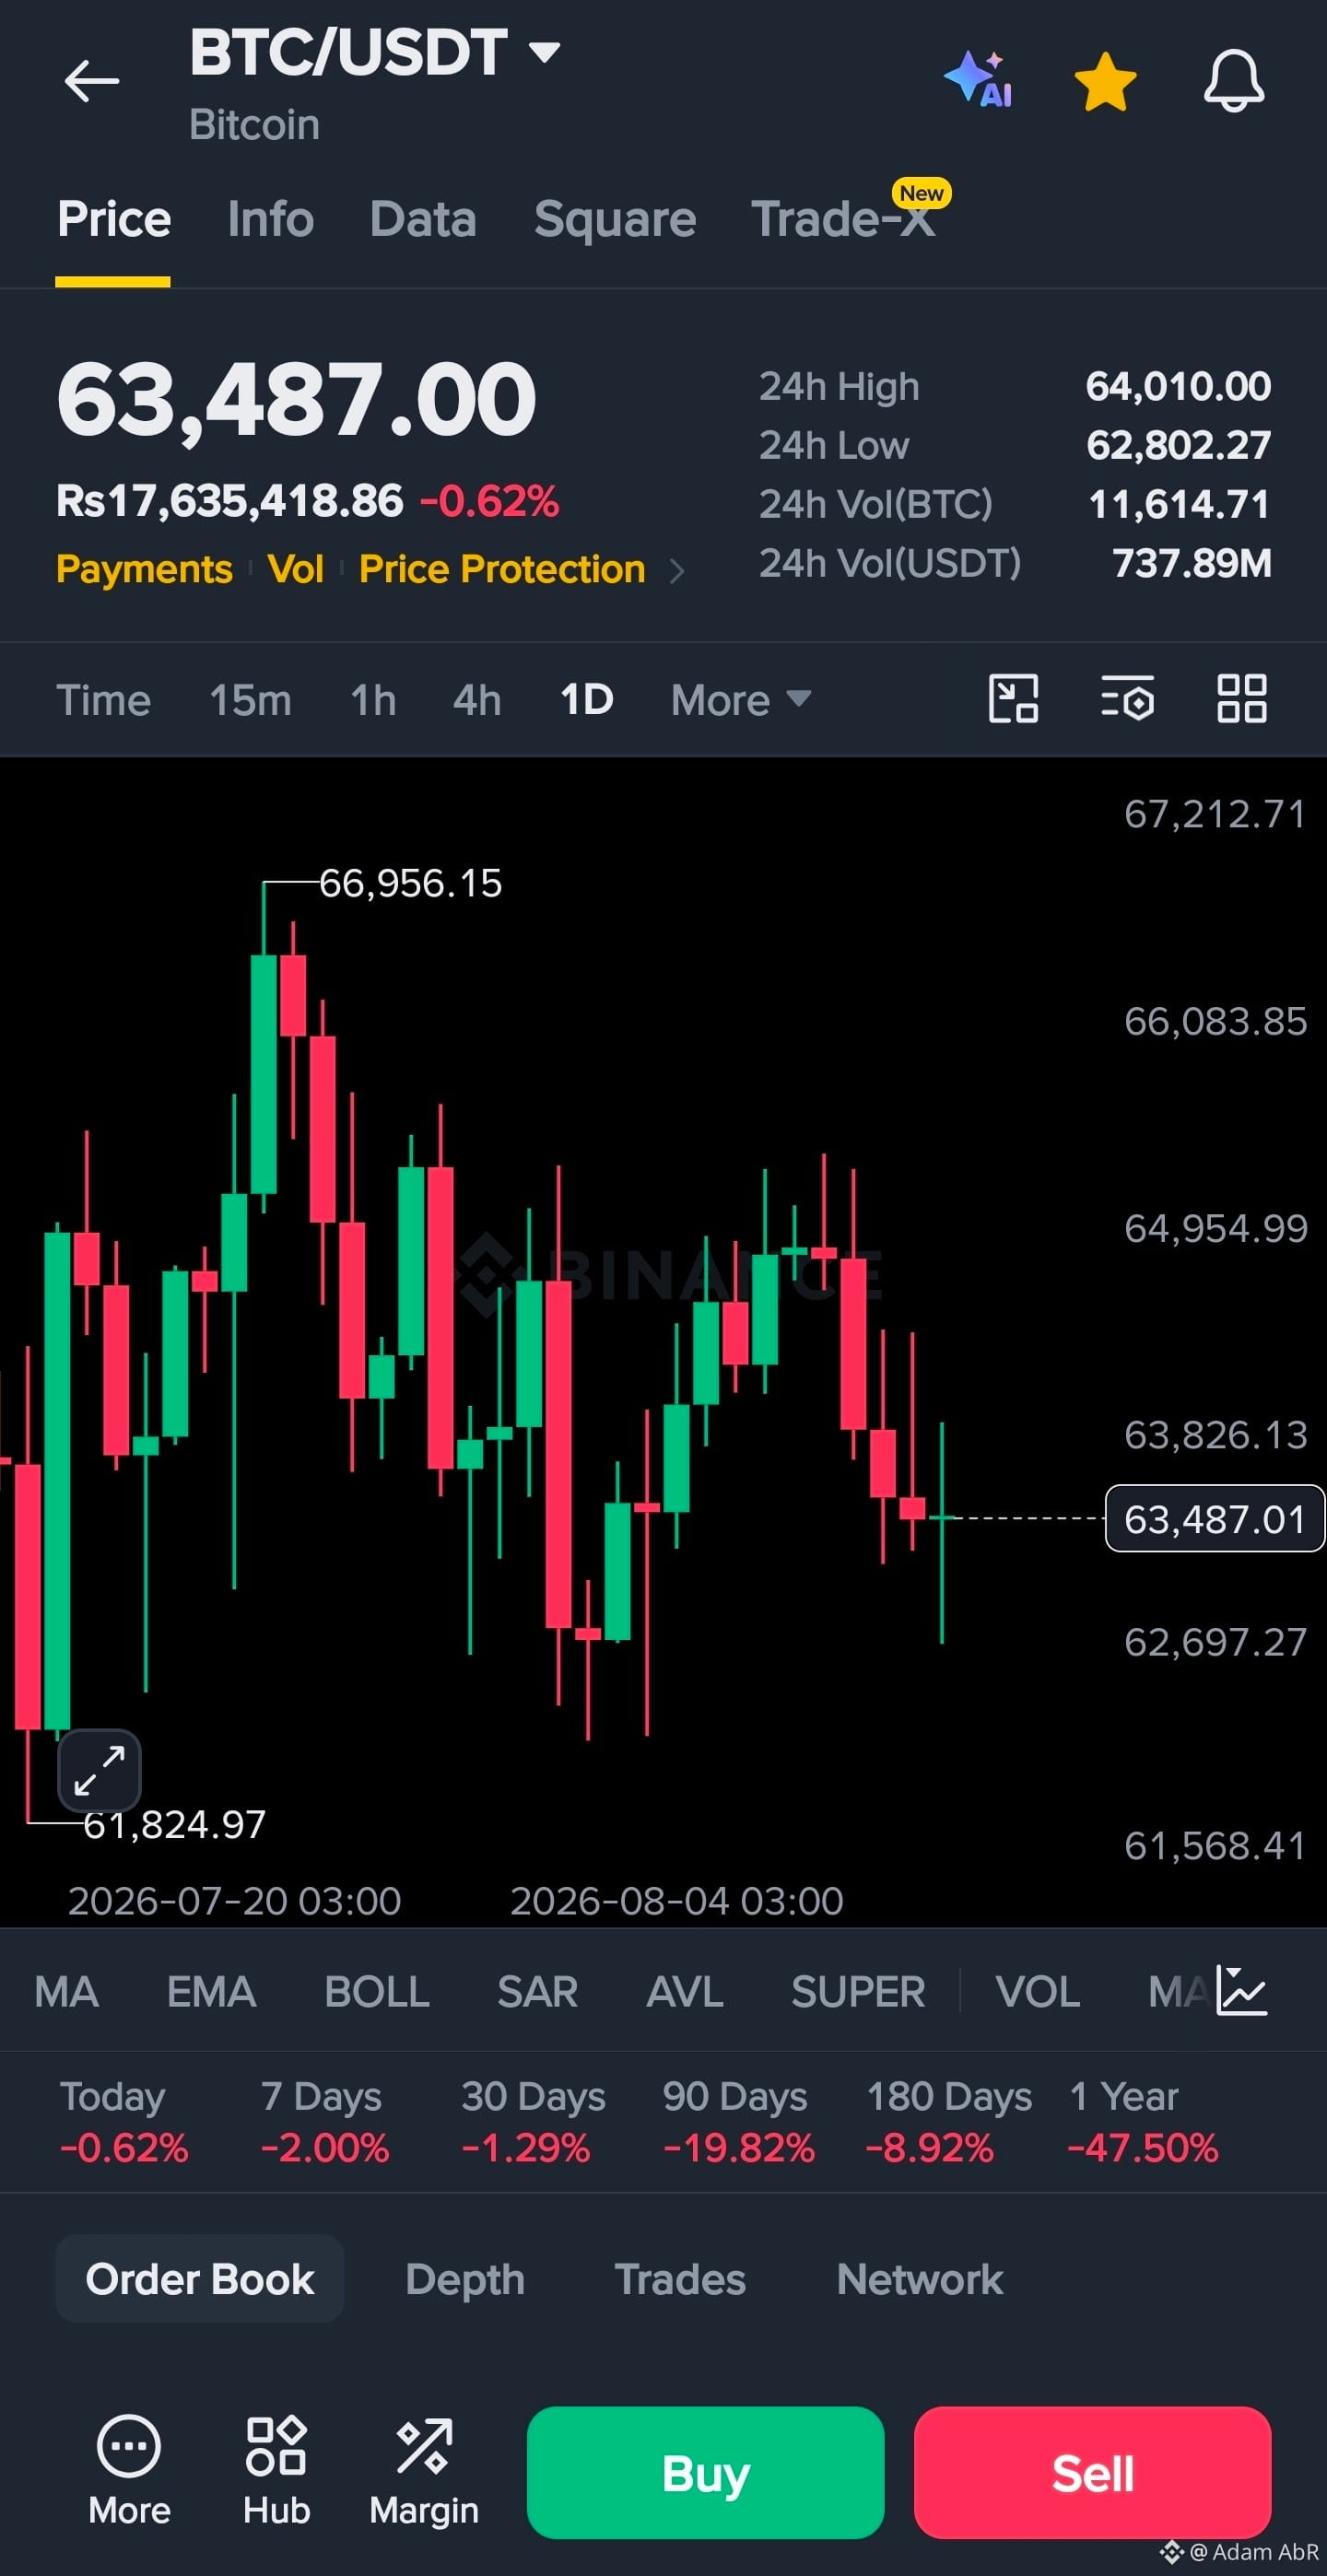Tap the Rs17,635,418.86 converted price
Screen dimensions: 1327x2576
230,501
